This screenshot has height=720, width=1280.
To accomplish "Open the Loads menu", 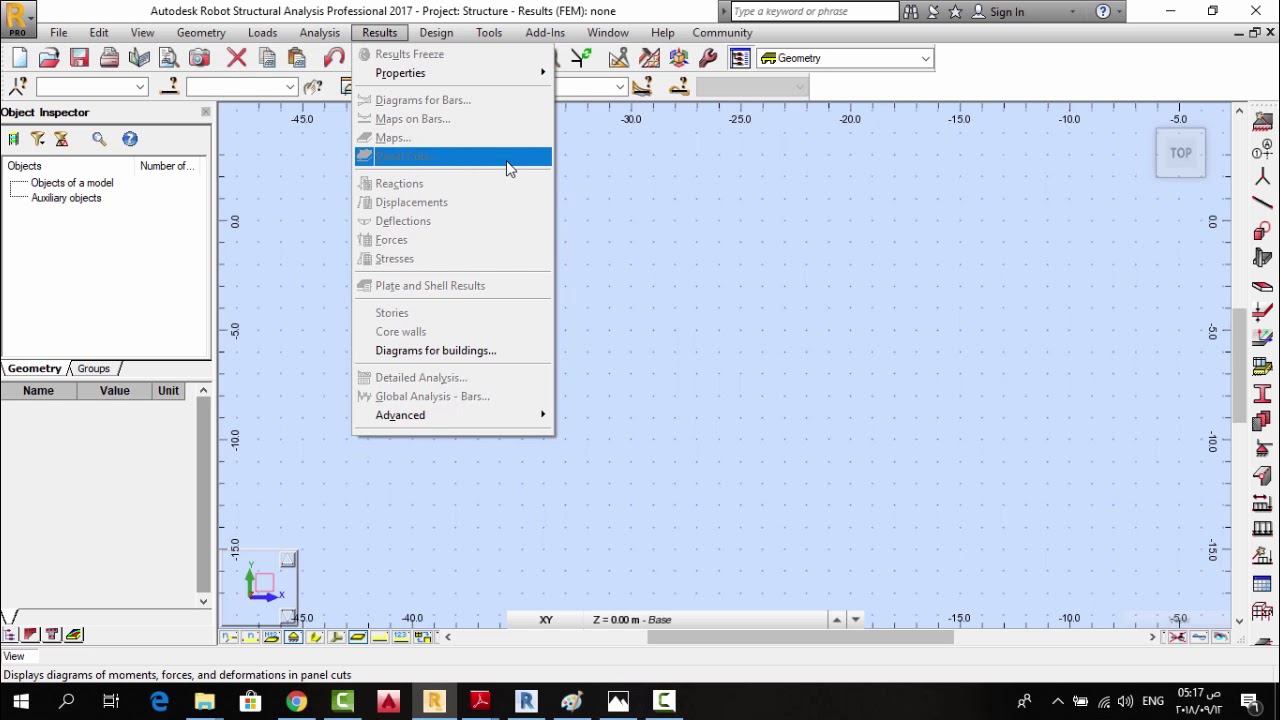I will [262, 33].
